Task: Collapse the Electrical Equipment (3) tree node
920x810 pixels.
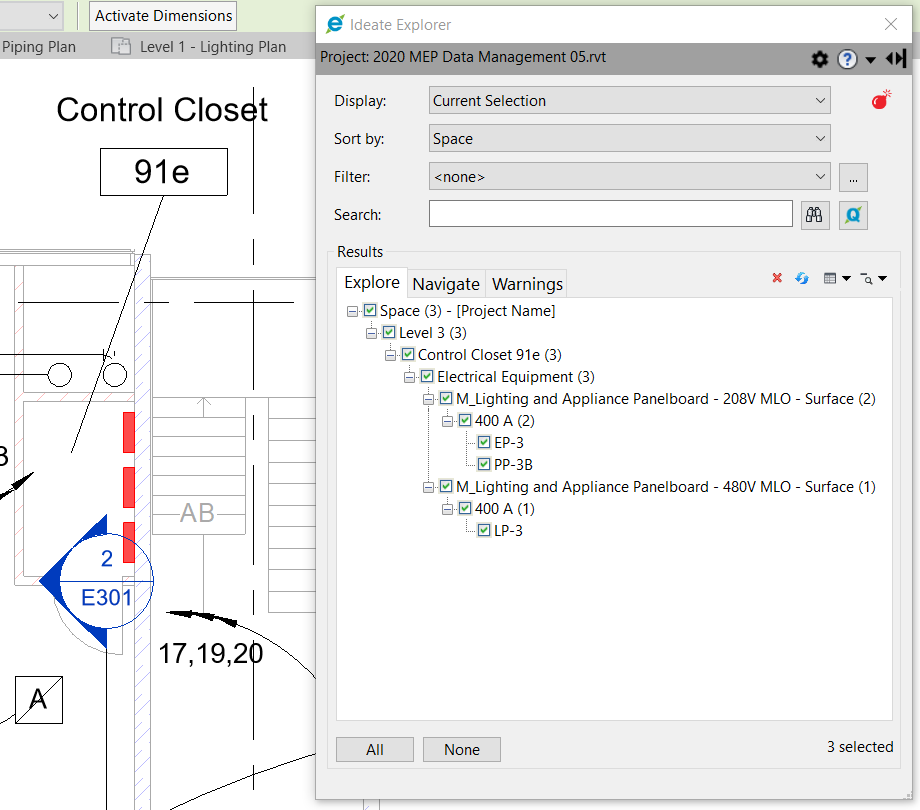Action: tap(409, 377)
